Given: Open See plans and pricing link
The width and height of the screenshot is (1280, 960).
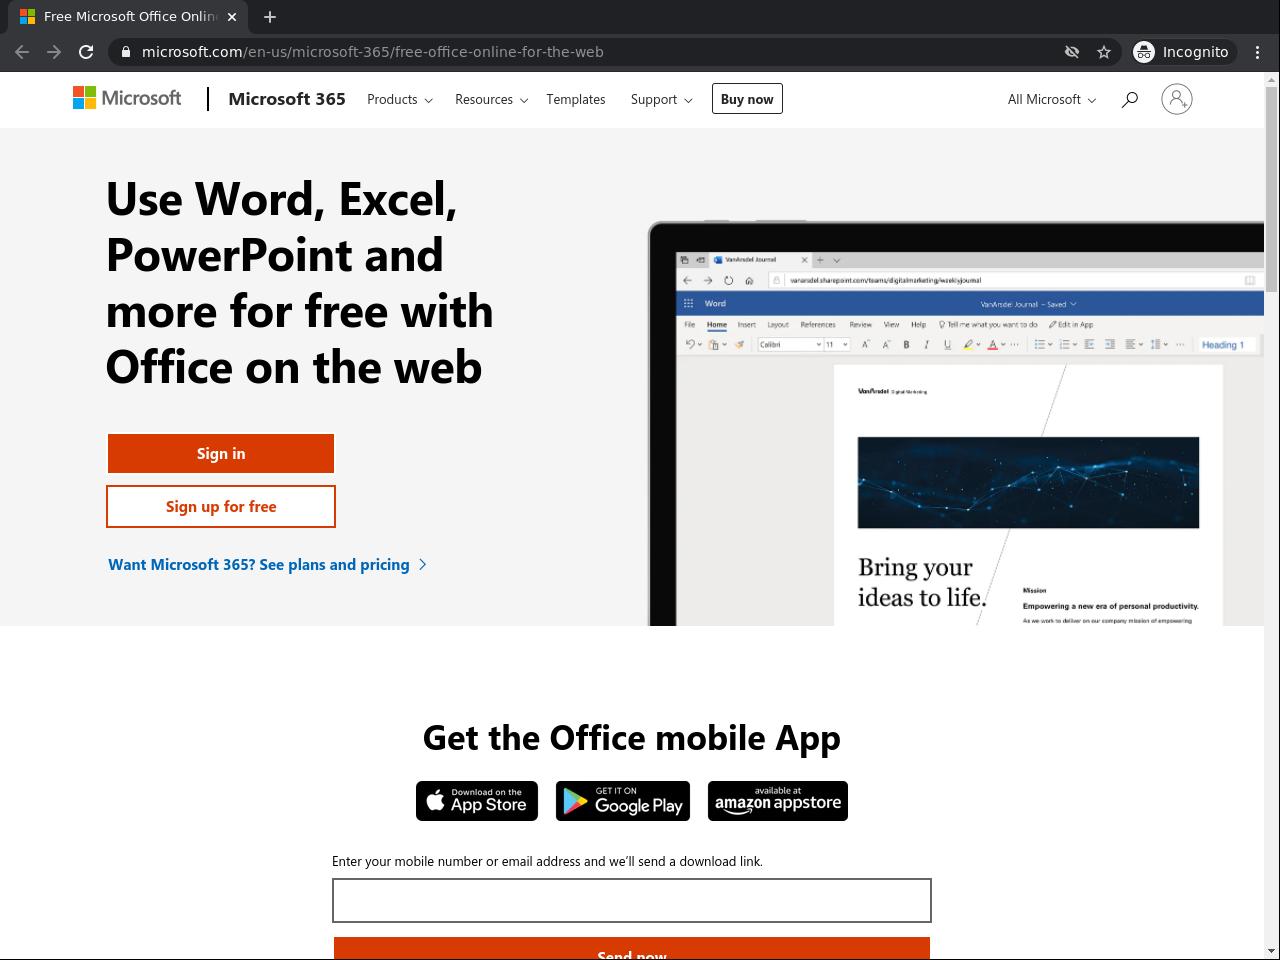Looking at the screenshot, I should click(268, 565).
